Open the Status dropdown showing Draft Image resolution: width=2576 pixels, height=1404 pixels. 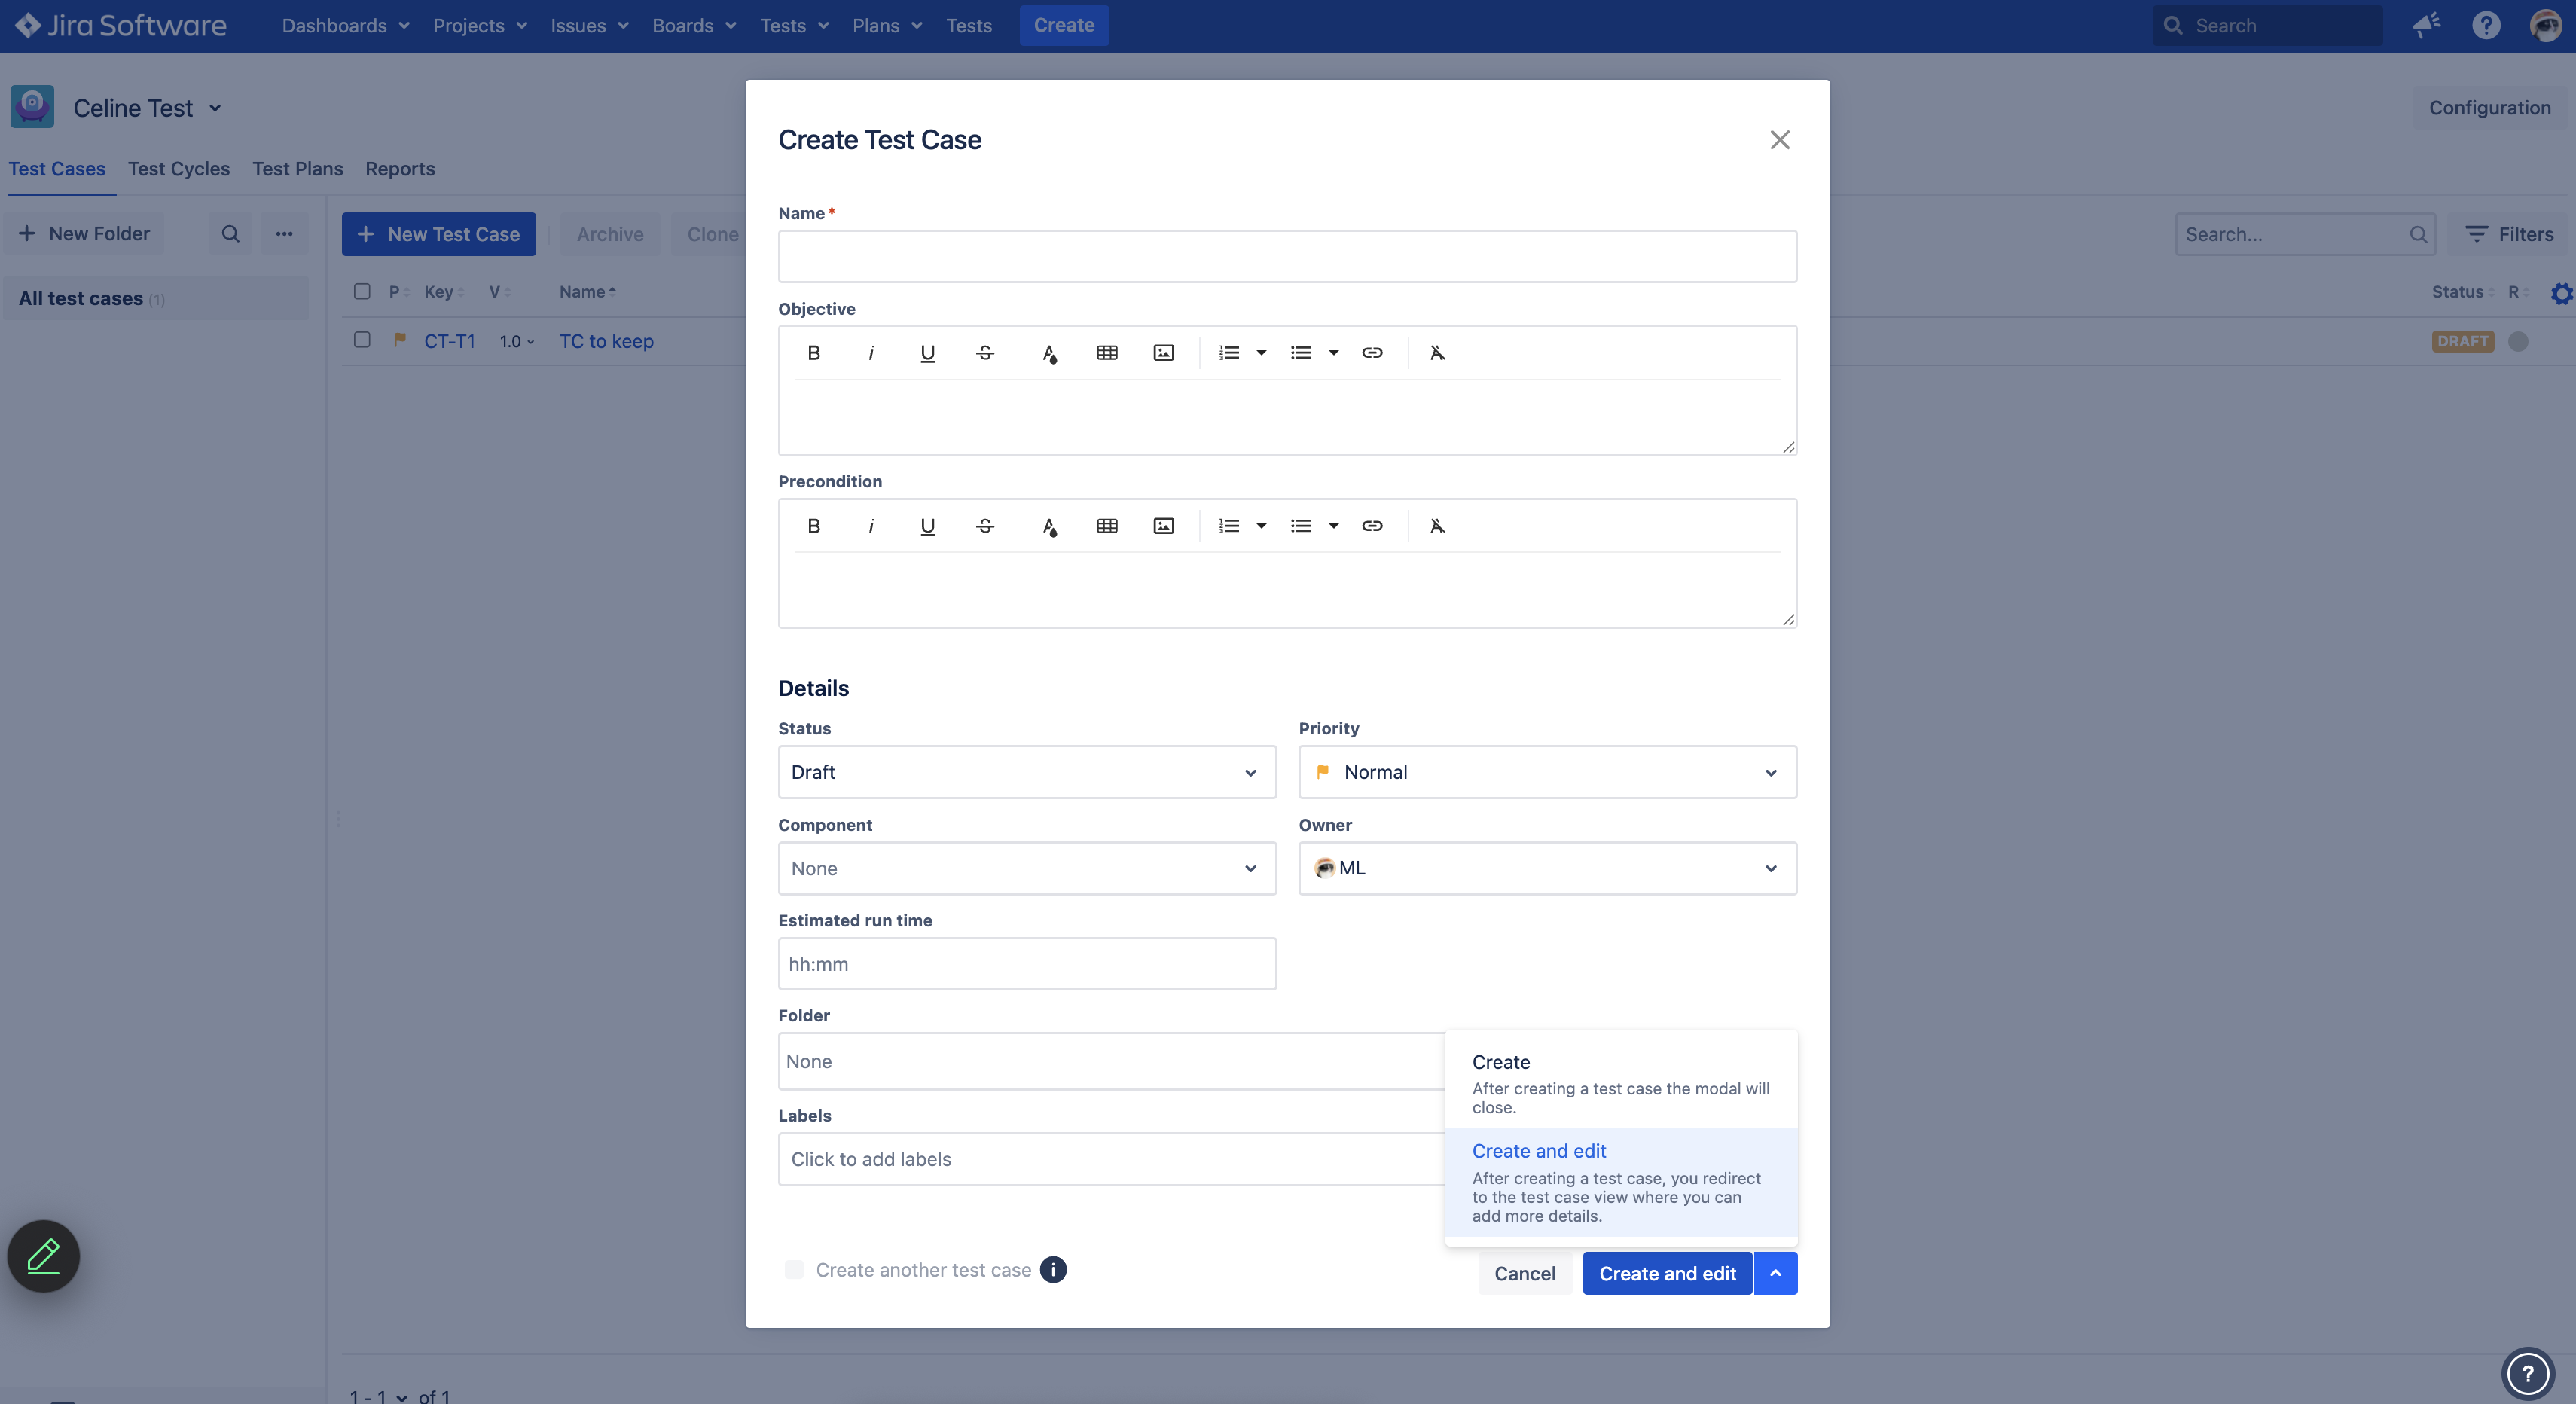point(1026,771)
